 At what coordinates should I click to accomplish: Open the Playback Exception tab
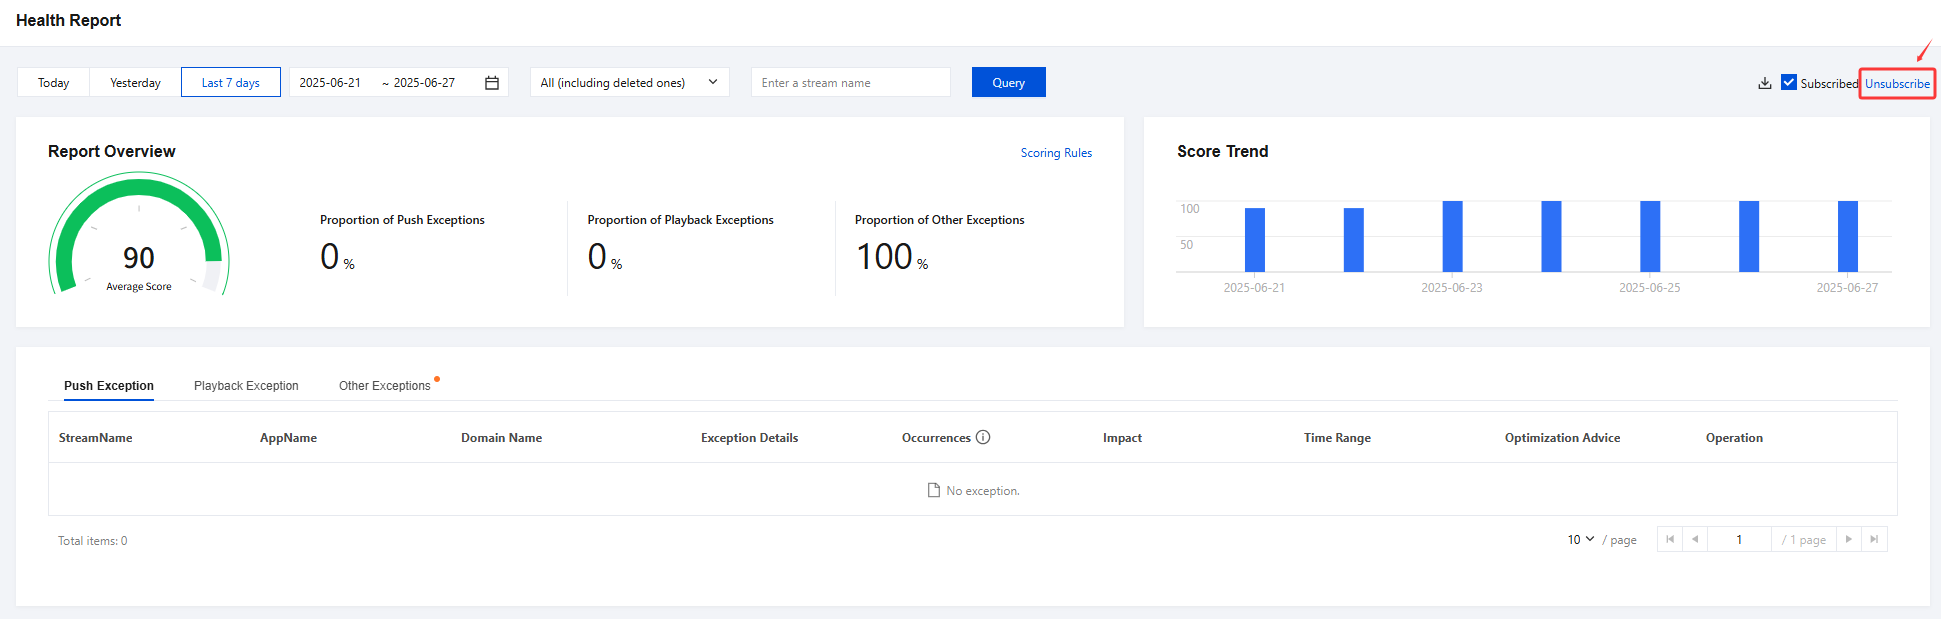tap(246, 386)
